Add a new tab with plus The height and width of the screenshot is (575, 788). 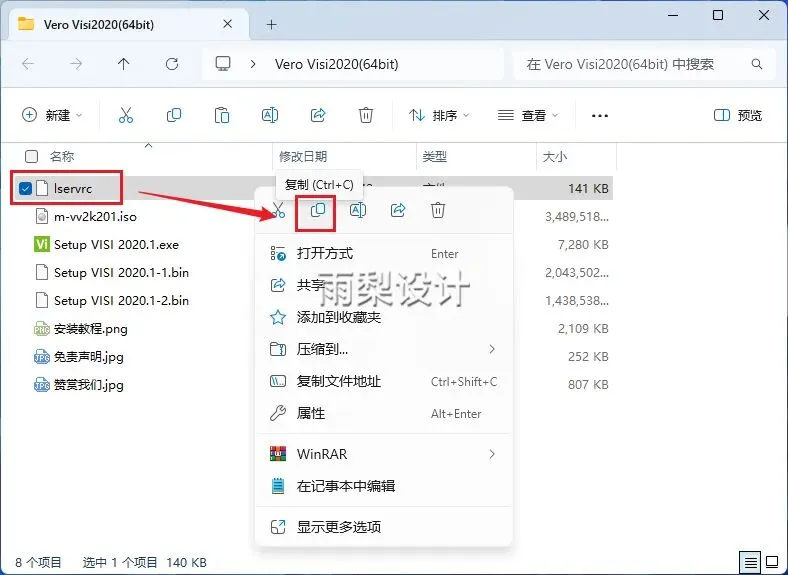(x=271, y=24)
